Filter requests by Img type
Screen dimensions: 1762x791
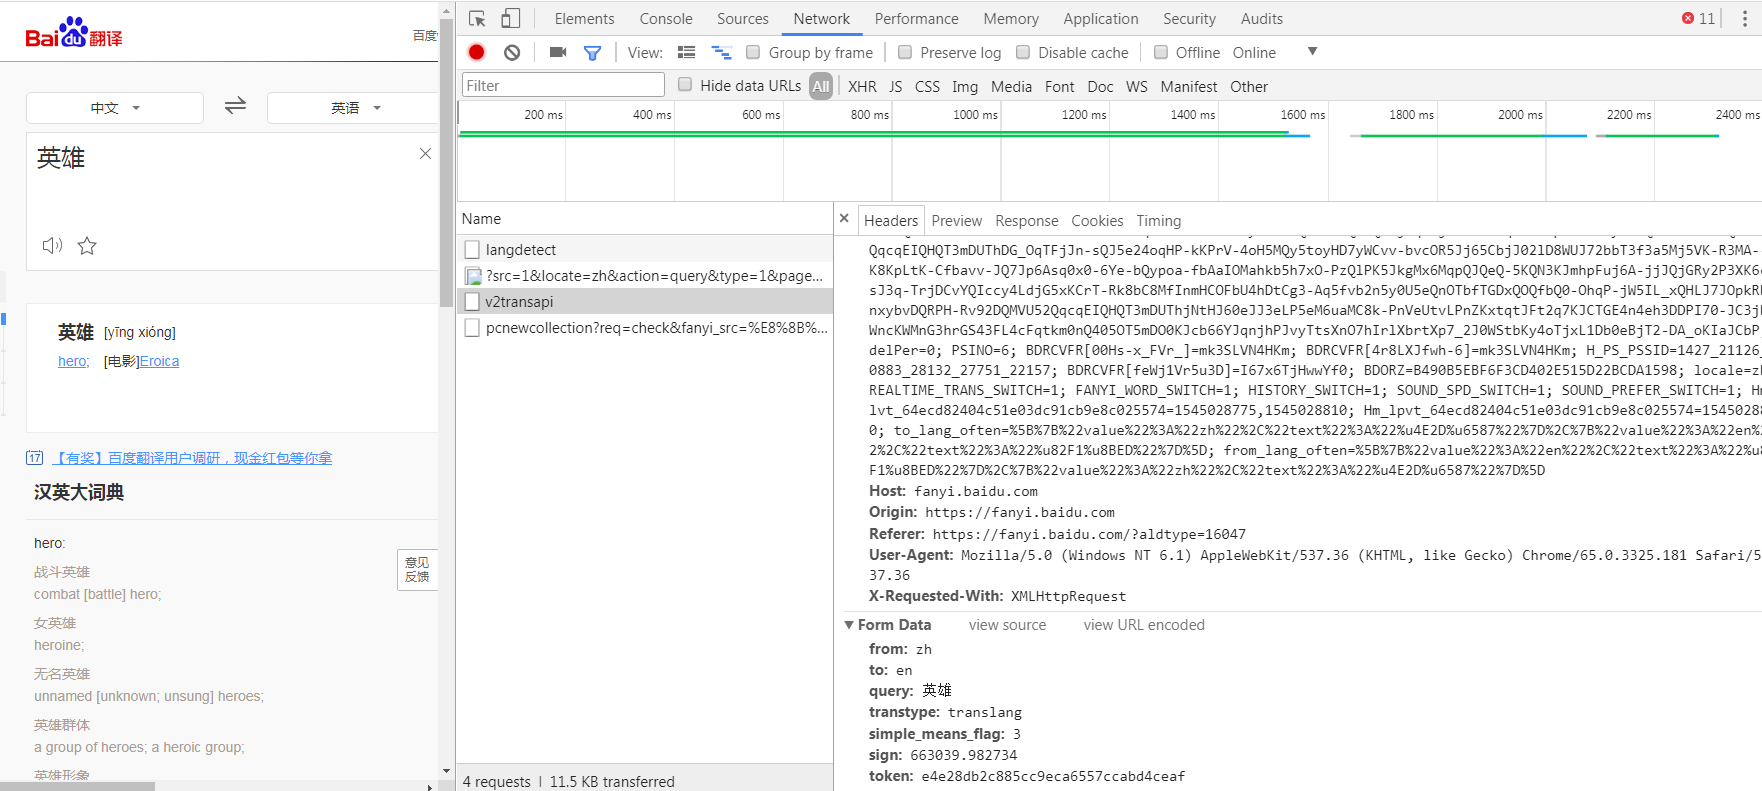[x=965, y=87]
